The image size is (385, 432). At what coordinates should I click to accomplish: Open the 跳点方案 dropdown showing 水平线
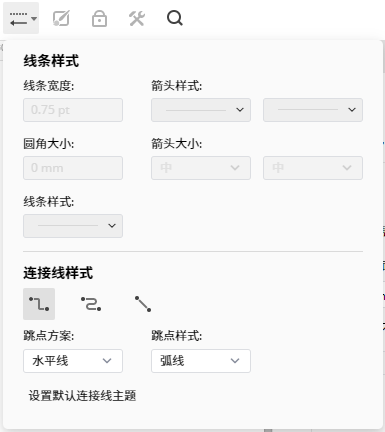(73, 361)
